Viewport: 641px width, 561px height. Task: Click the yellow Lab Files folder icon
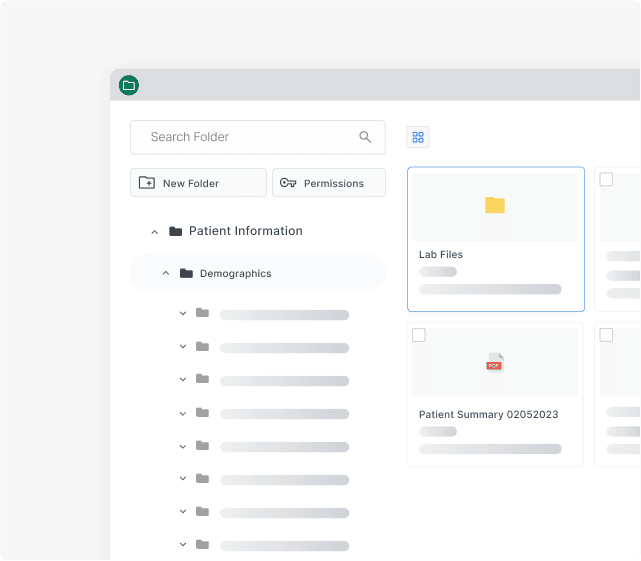coord(495,205)
